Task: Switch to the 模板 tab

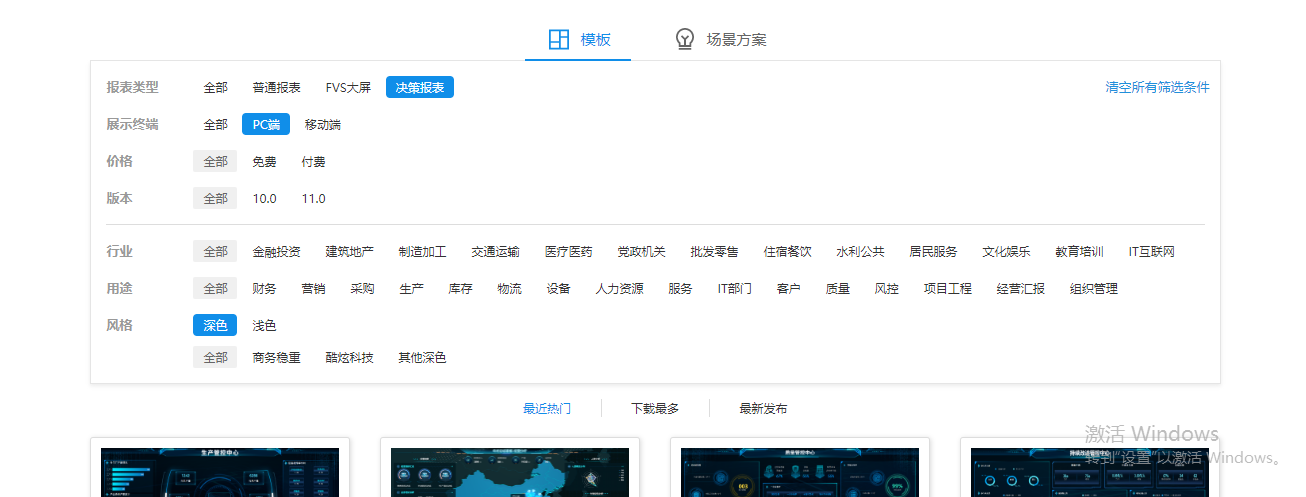Action: (578, 40)
